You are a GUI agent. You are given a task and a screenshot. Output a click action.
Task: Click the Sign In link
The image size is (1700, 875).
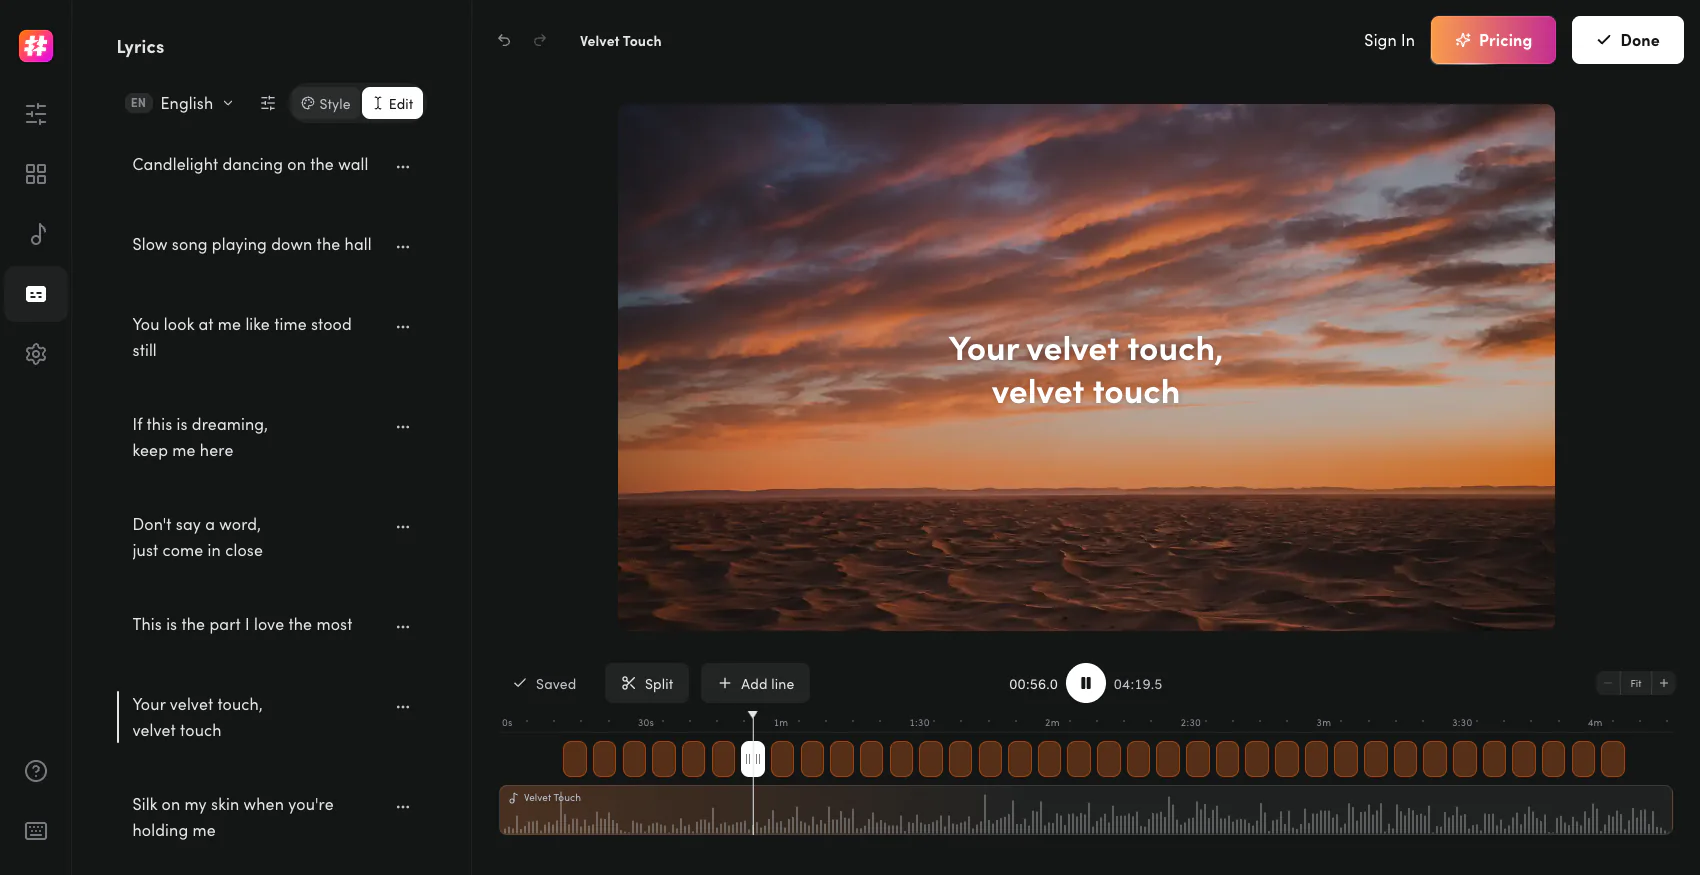click(1389, 41)
